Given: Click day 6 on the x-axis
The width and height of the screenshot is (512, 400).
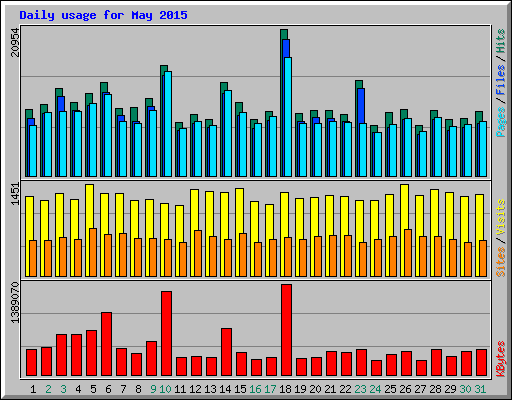Looking at the screenshot, I should [x=108, y=389].
